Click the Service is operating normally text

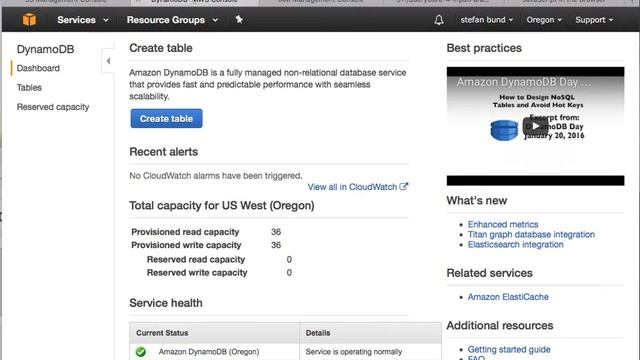point(353,351)
